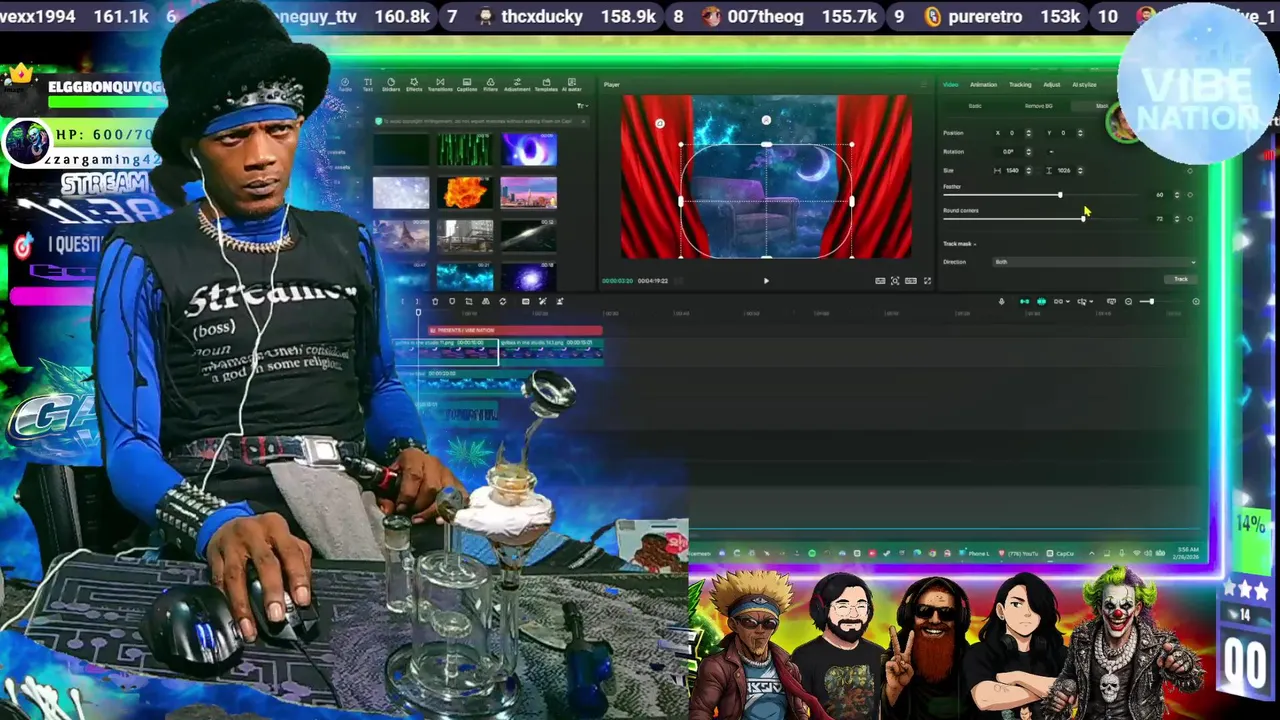Image resolution: width=1280 pixels, height=720 pixels.
Task: Switch to the Adjust tab
Action: [1052, 85]
